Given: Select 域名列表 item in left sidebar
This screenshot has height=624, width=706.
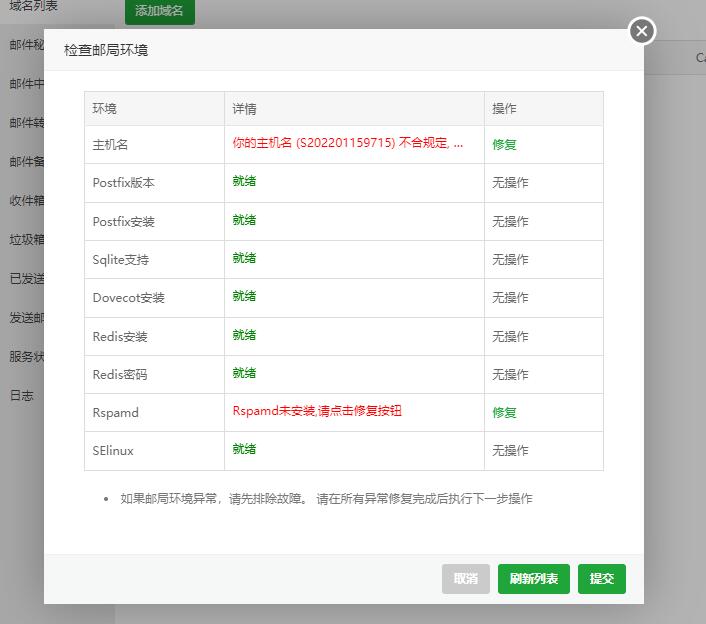Looking at the screenshot, I should tap(33, 6).
